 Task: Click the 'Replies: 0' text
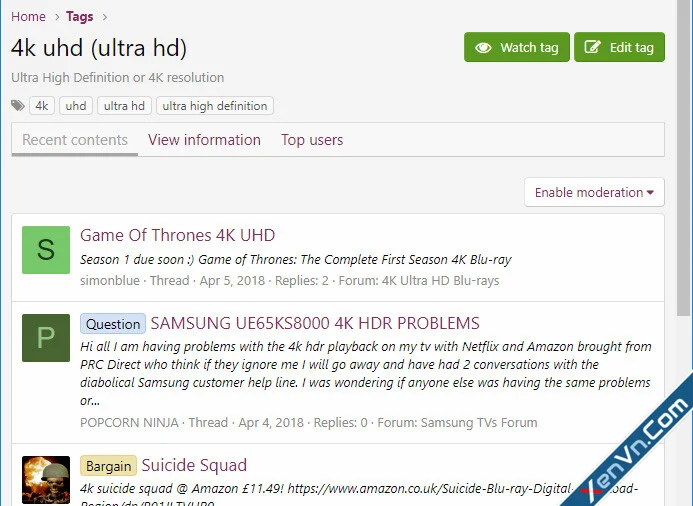coord(340,422)
